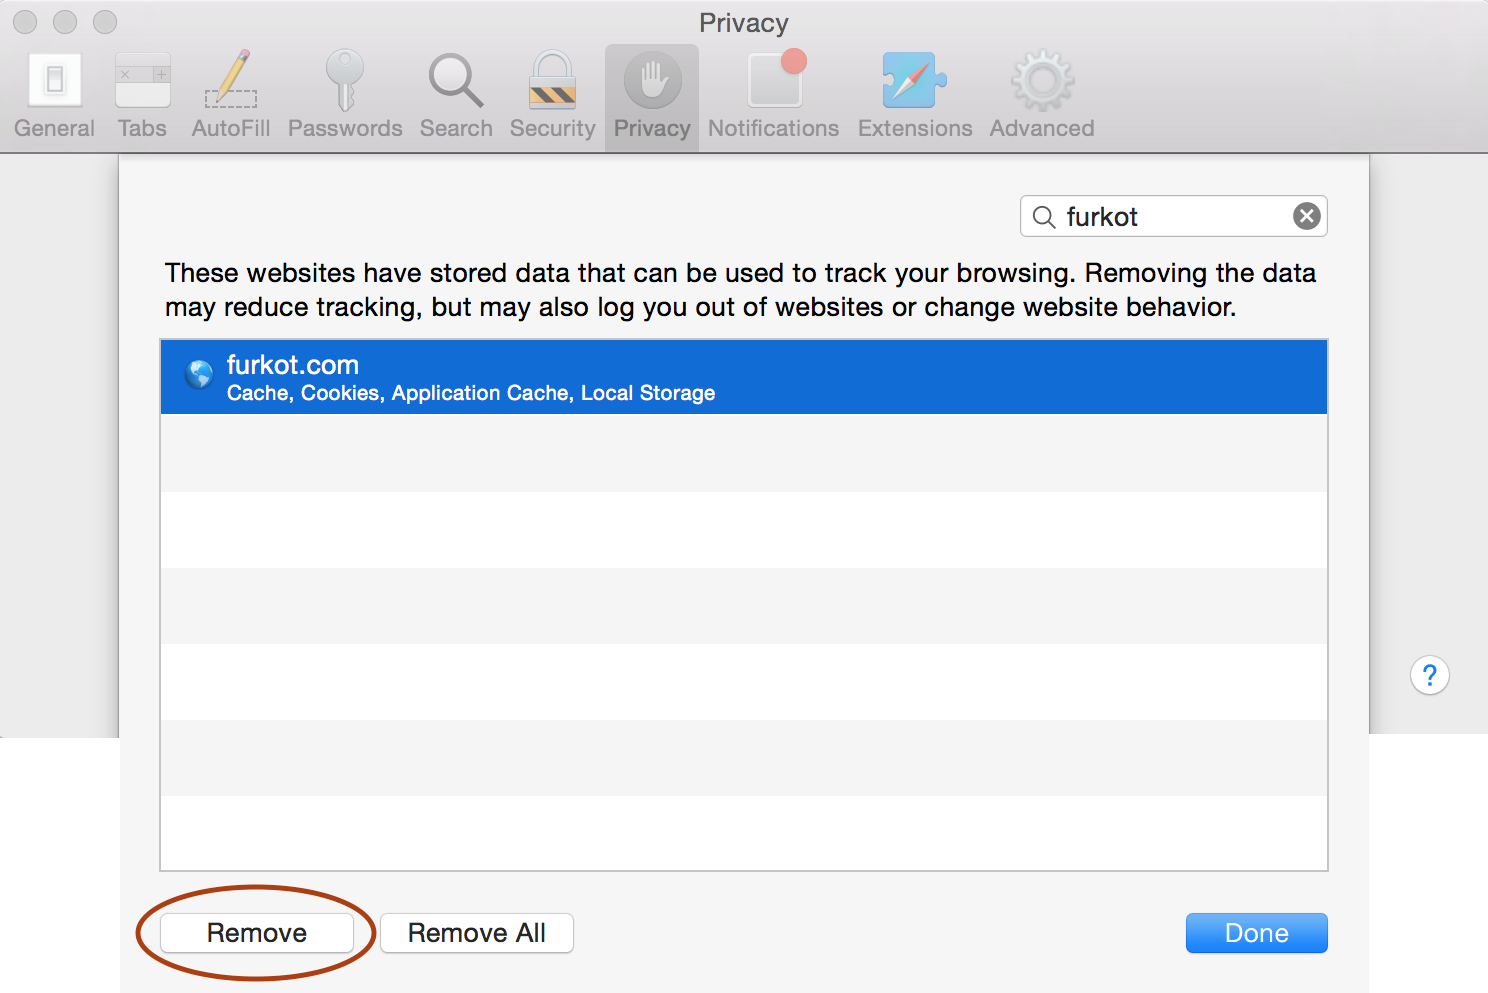The image size is (1488, 993).
Task: Click the furkot search field
Action: 1170,217
